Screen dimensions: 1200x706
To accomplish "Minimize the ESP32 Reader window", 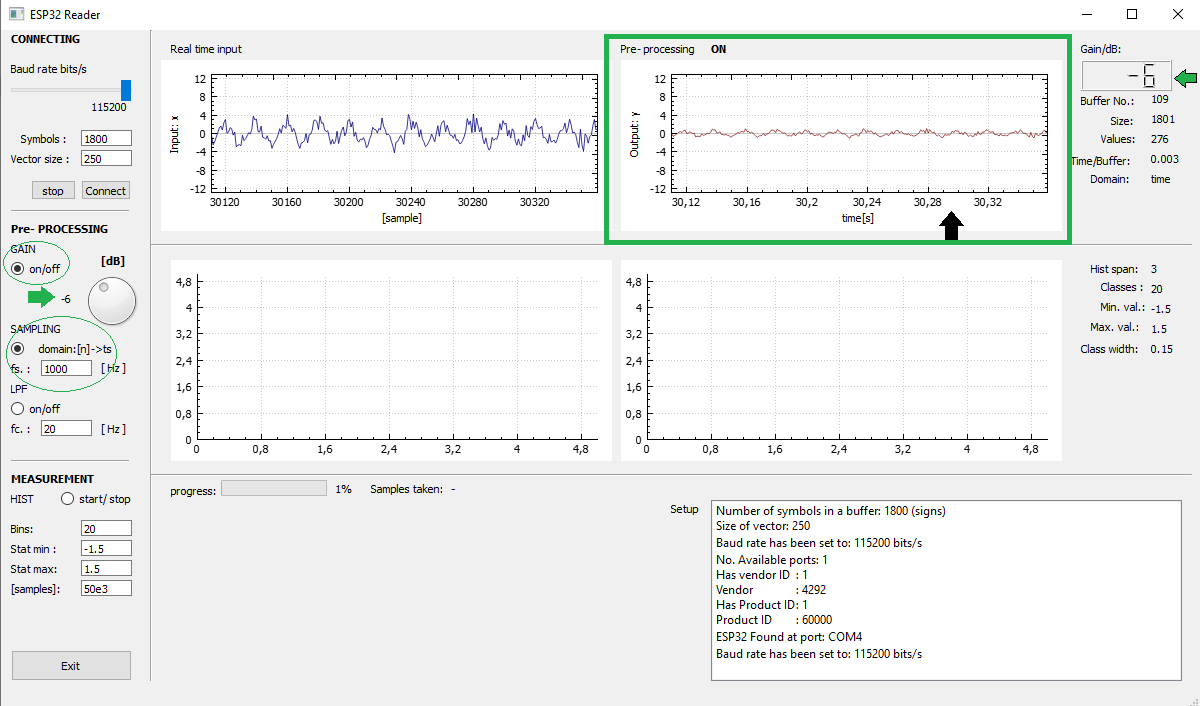I will coord(1086,14).
